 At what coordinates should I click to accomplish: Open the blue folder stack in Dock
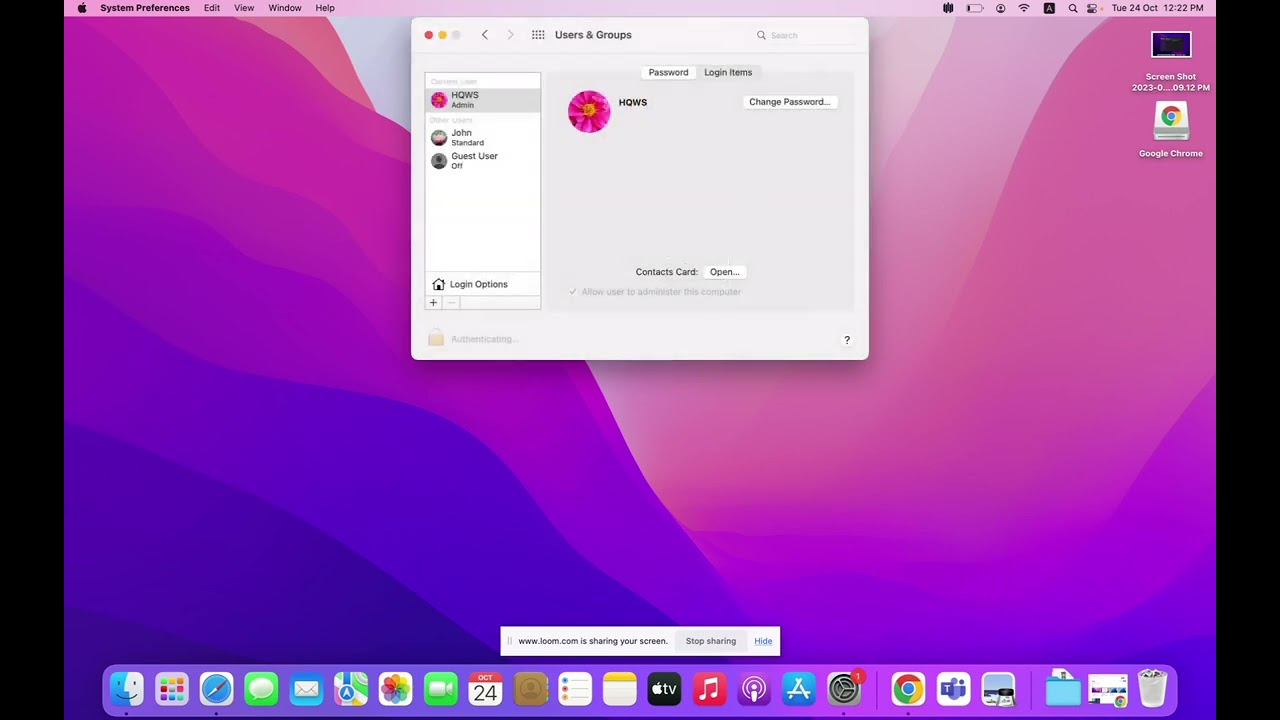point(1063,689)
